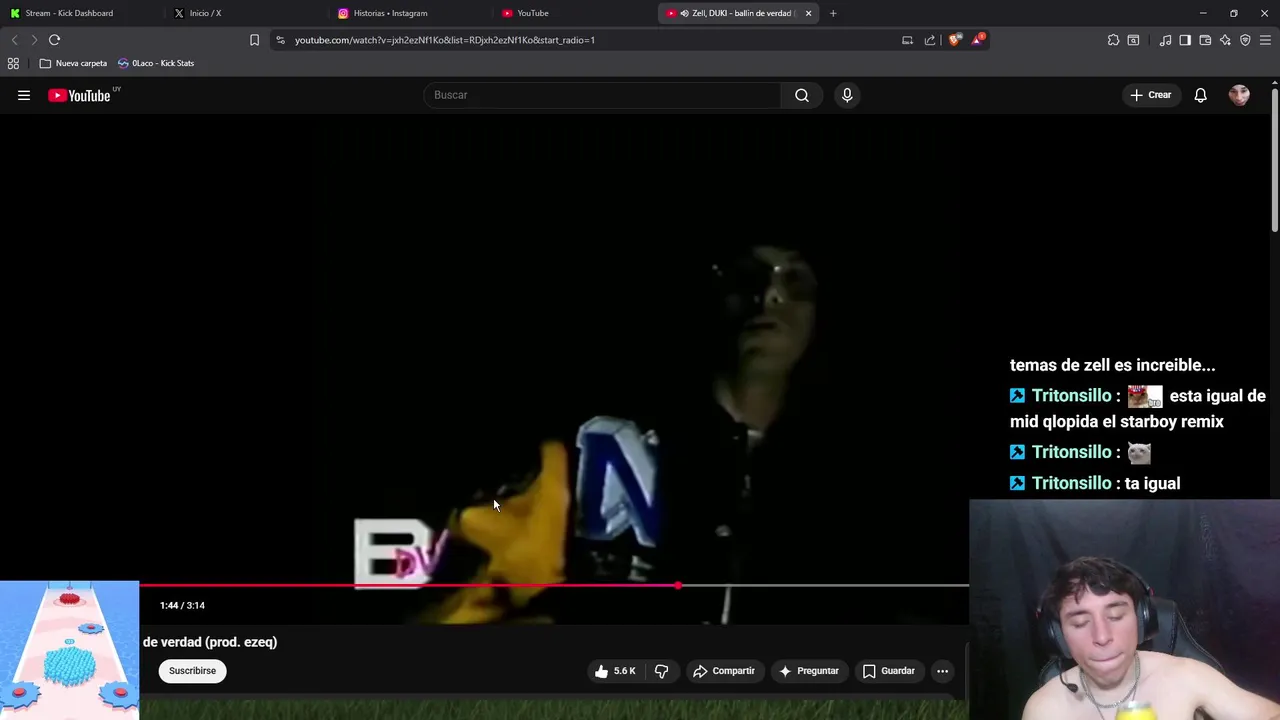Open the account avatar menu

pyautogui.click(x=1239, y=95)
